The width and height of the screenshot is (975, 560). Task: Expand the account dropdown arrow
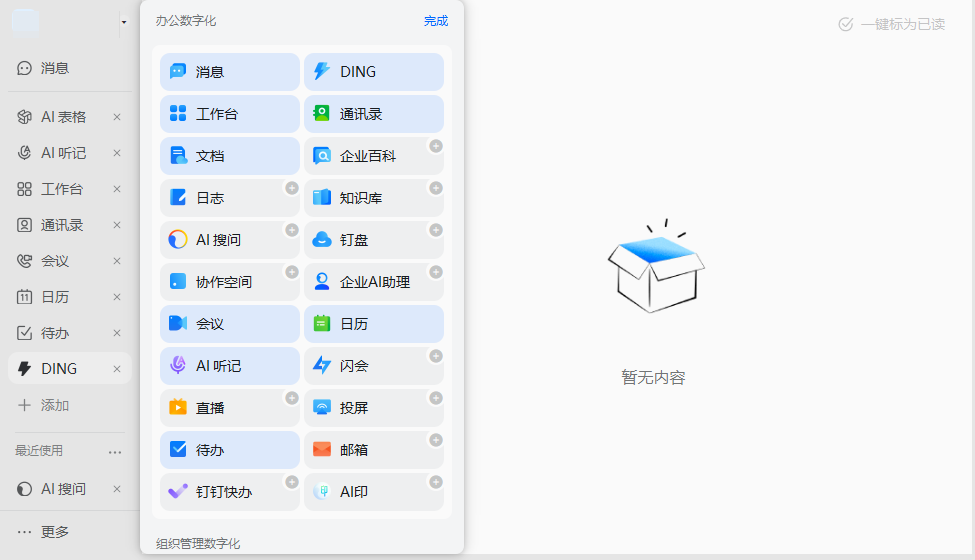(124, 22)
